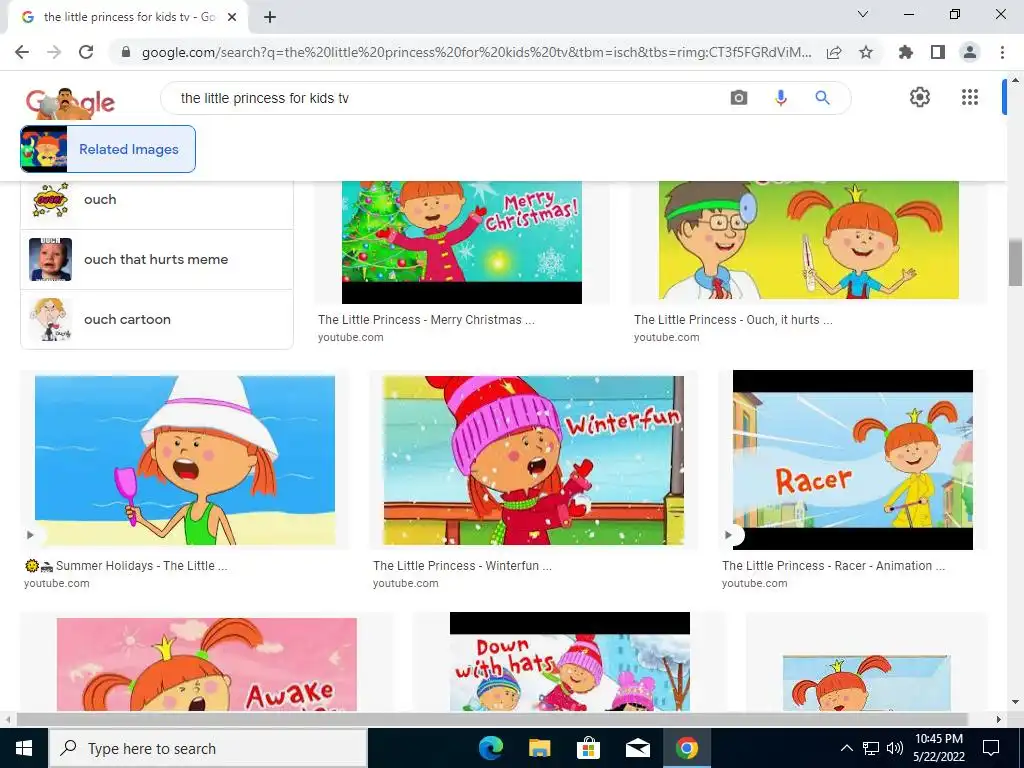View site information lock icon
The height and width of the screenshot is (768, 1024).
pos(126,52)
